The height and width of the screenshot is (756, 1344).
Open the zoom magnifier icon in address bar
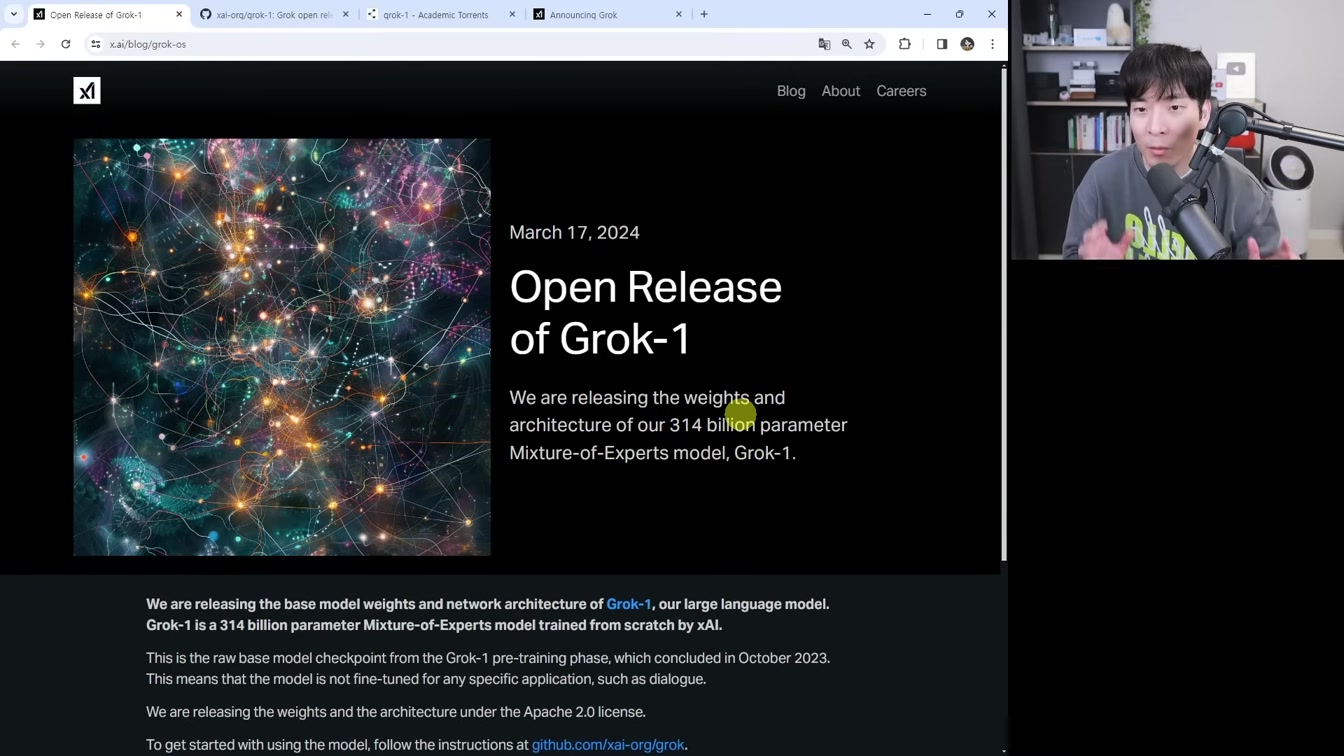click(x=847, y=44)
